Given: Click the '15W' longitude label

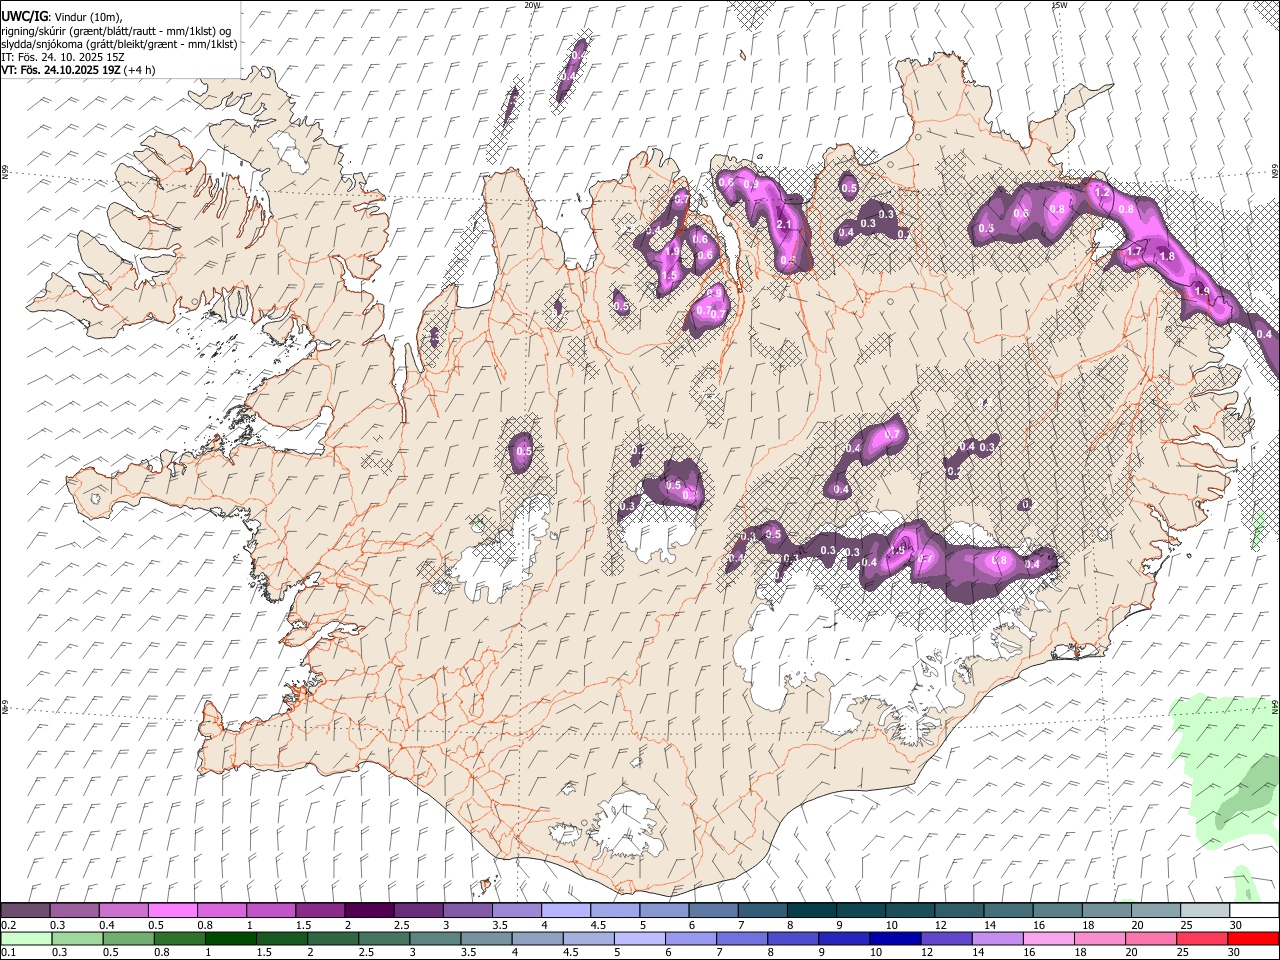Looking at the screenshot, I should coord(1058,5).
